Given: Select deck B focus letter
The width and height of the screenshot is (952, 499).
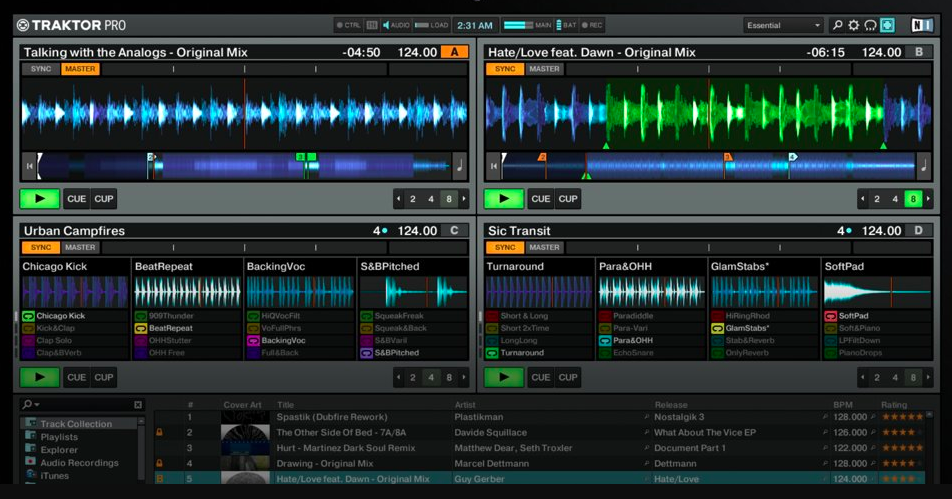Looking at the screenshot, I should [919, 52].
